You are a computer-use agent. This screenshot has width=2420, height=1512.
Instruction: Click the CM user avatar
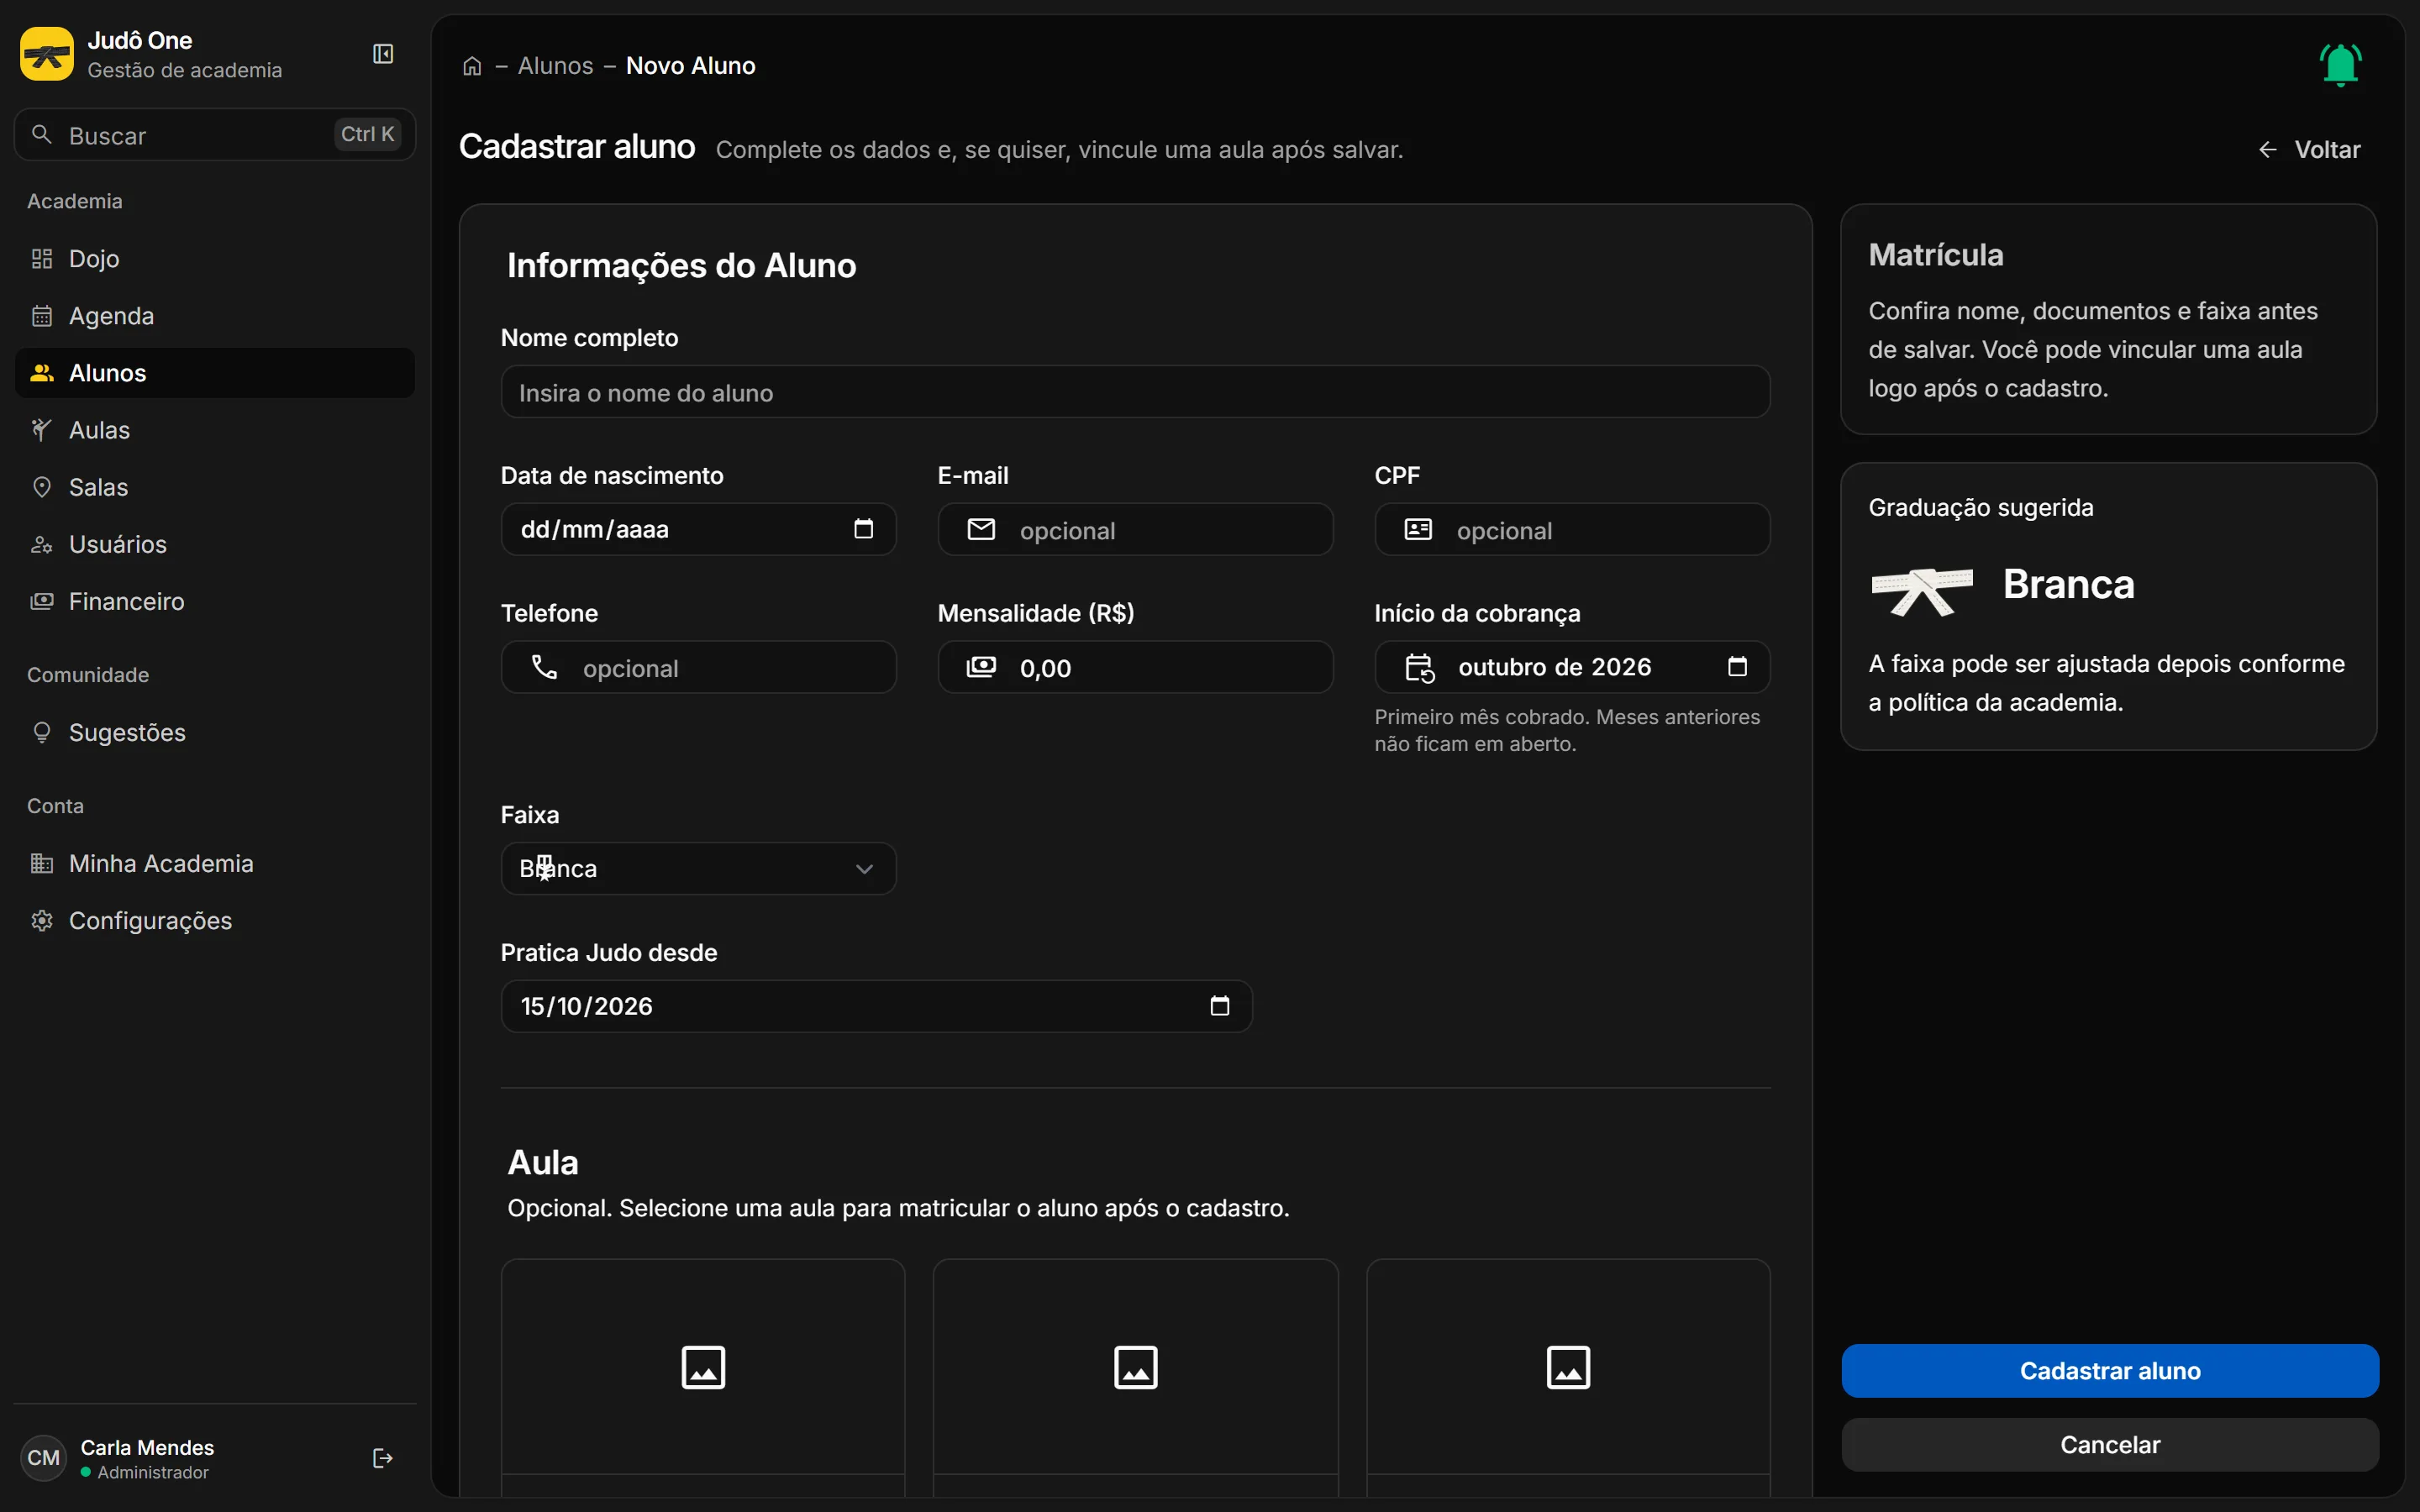43,1458
